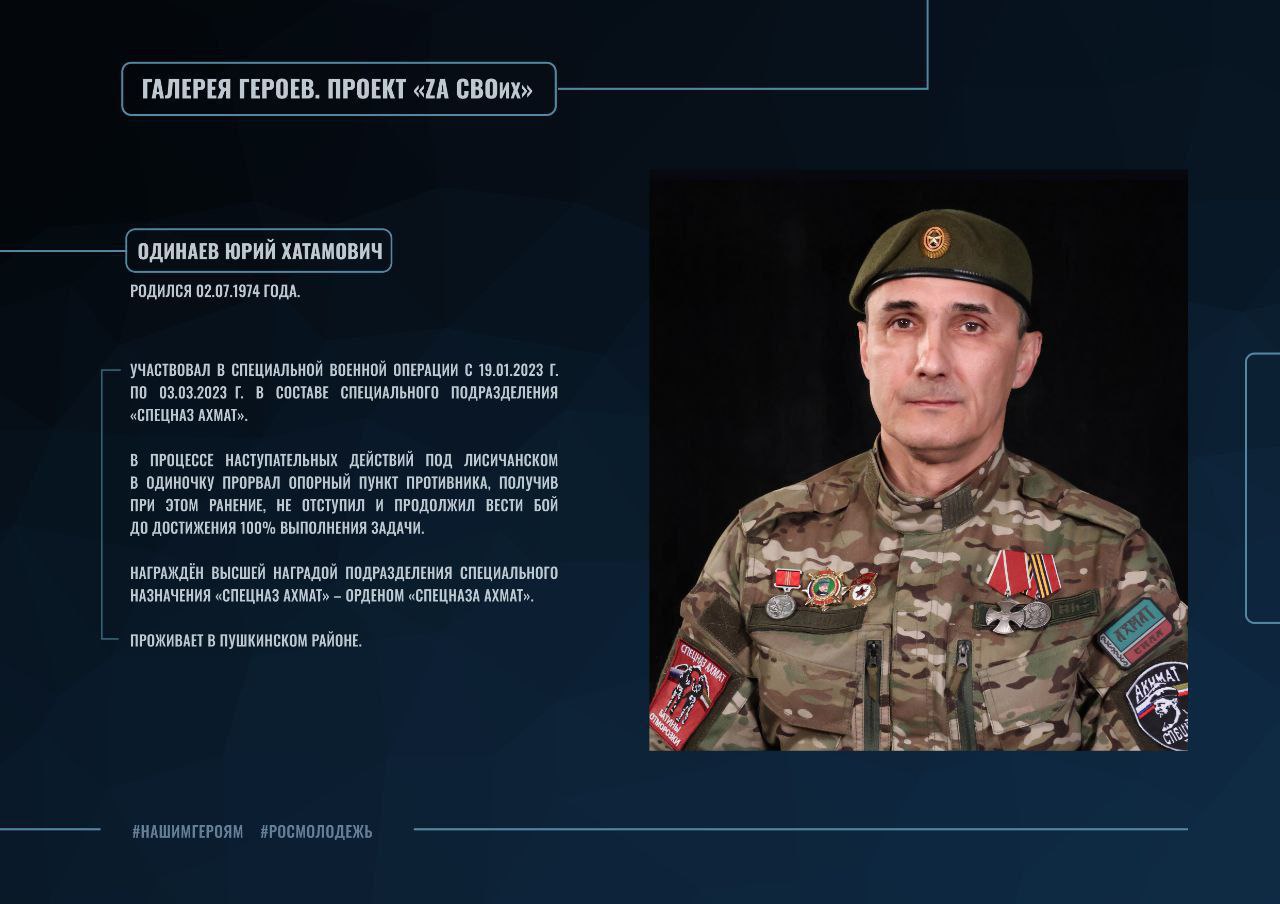1280x904 pixels.
Task: Select the red star guards badge
Action: (x=860, y=589)
